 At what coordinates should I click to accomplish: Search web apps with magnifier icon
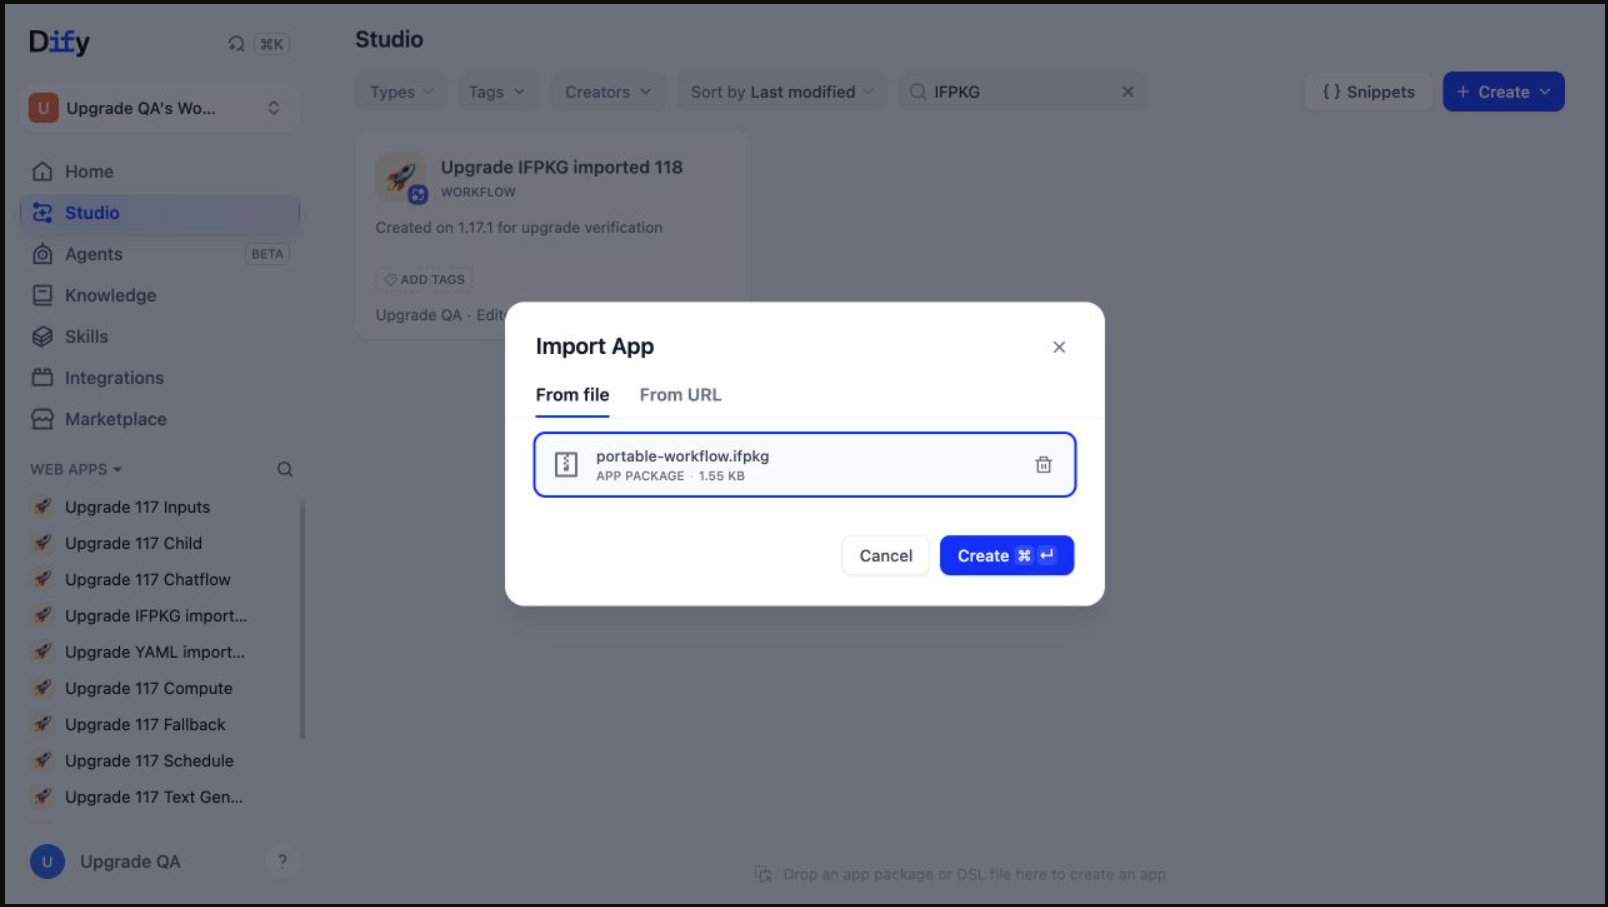point(285,469)
